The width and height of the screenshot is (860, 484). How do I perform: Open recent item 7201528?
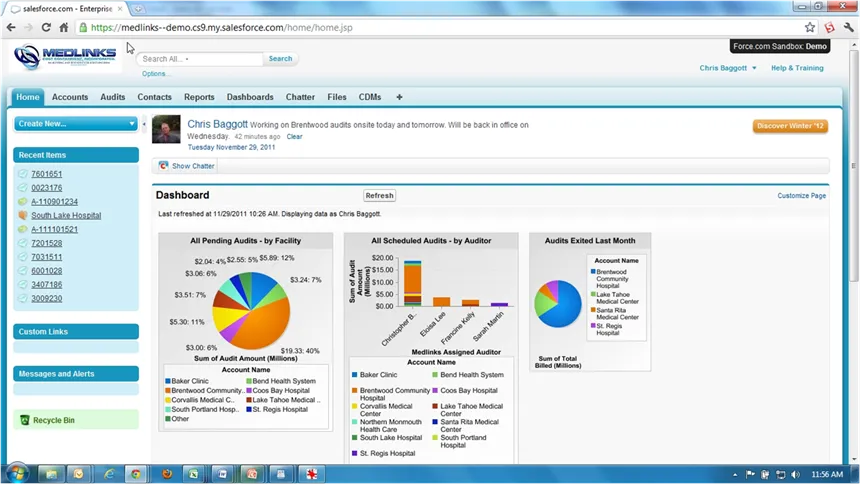click(x=47, y=243)
